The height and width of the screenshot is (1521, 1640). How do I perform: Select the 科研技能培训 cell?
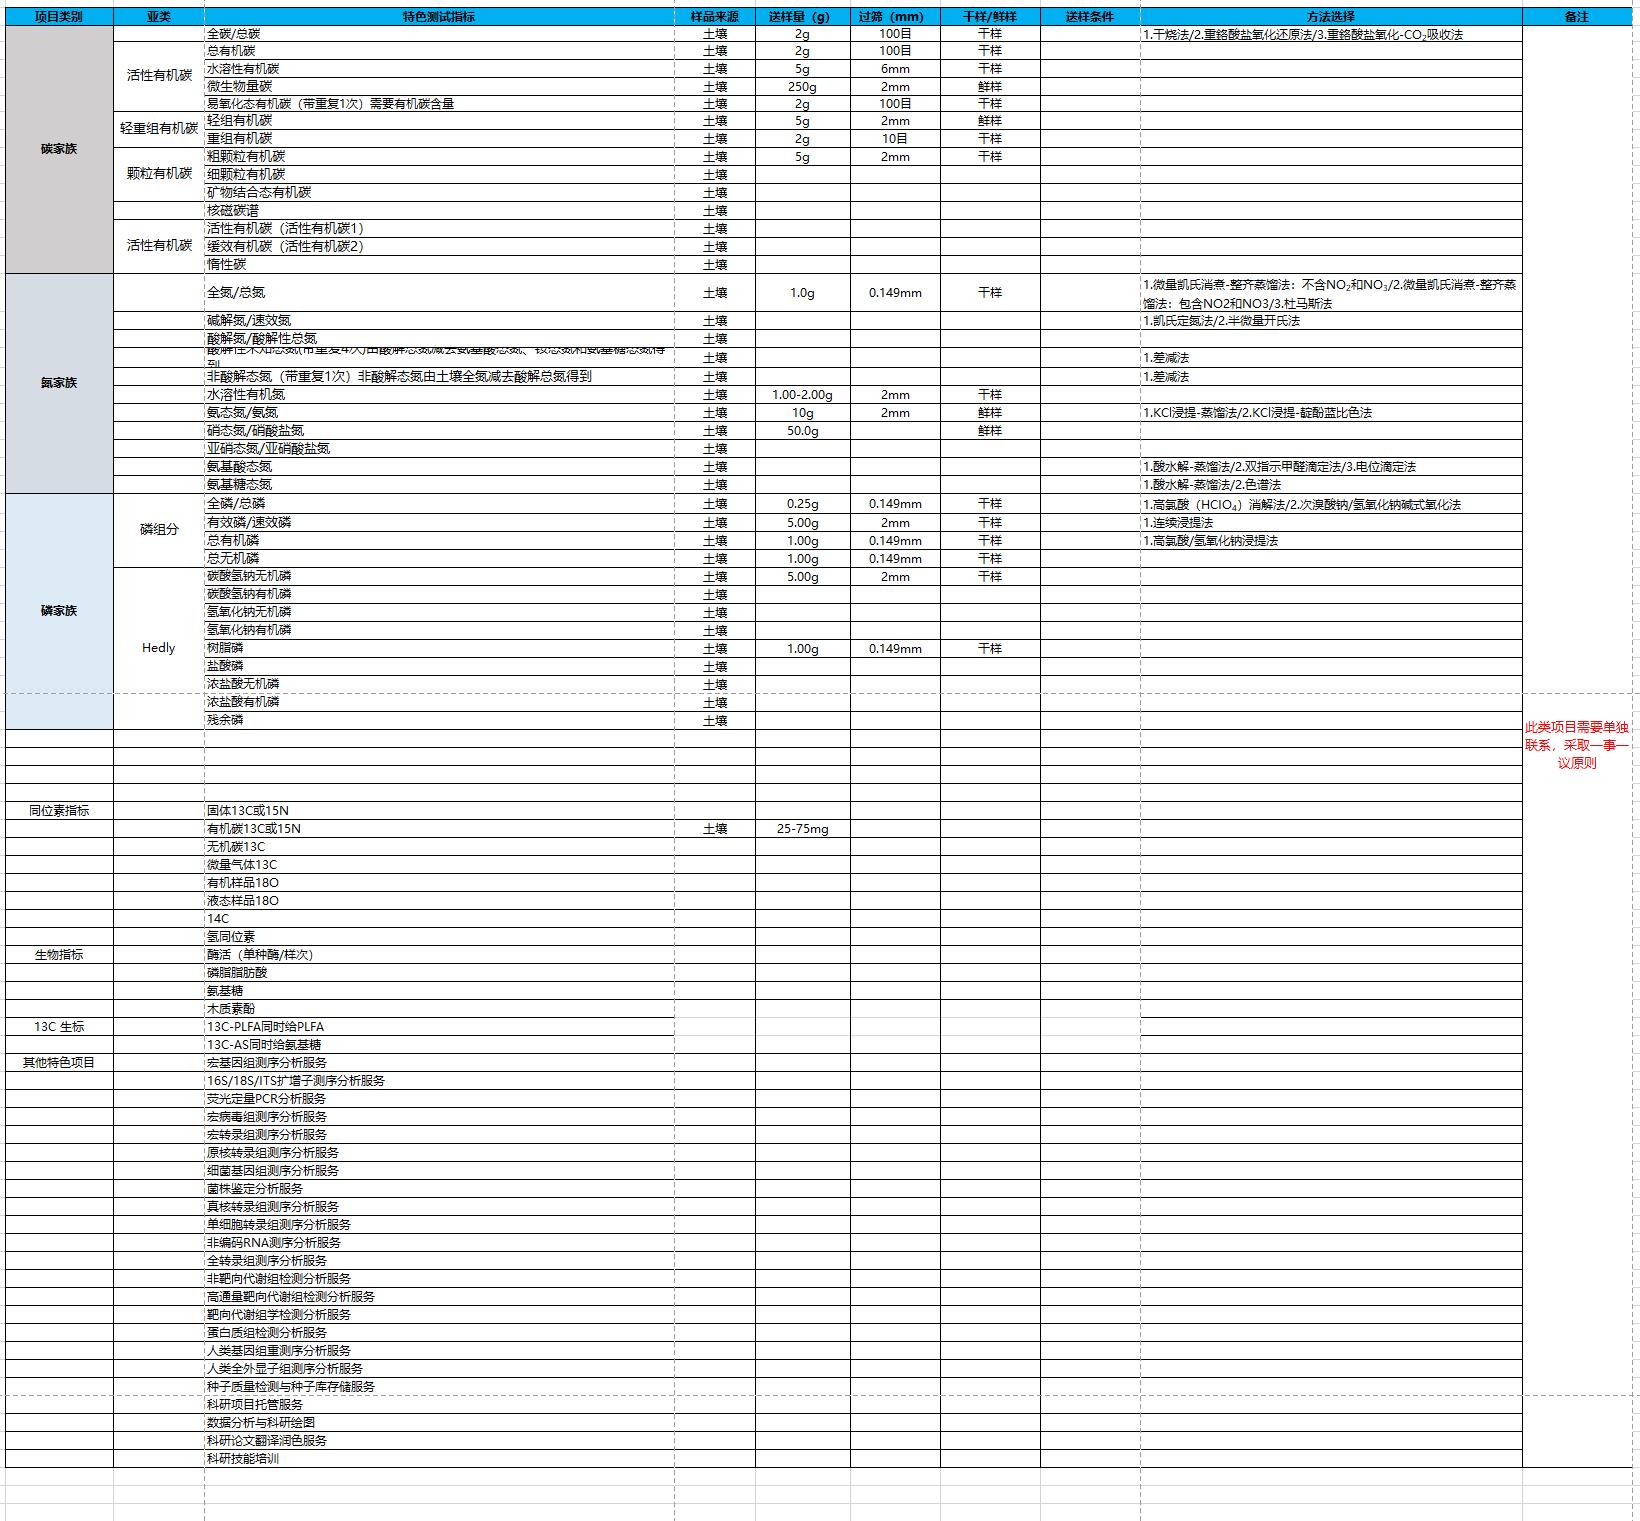pos(243,1459)
